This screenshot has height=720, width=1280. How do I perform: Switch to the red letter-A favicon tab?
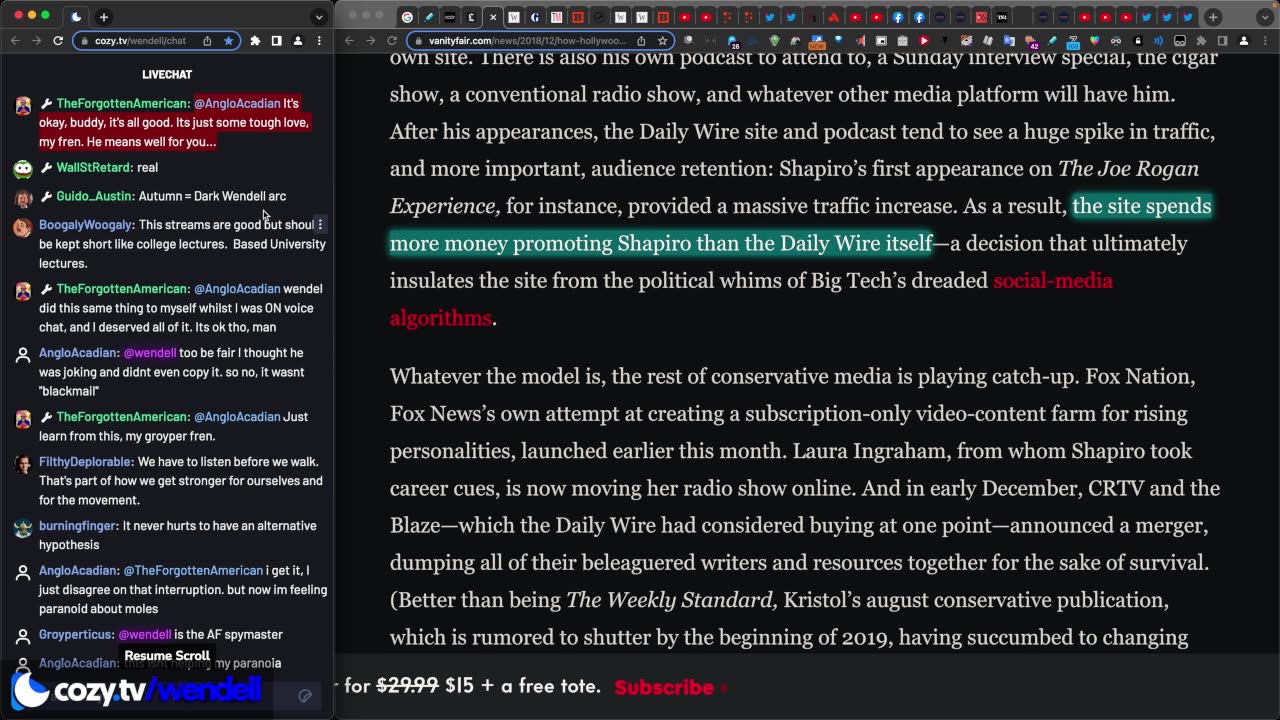[x=834, y=17]
